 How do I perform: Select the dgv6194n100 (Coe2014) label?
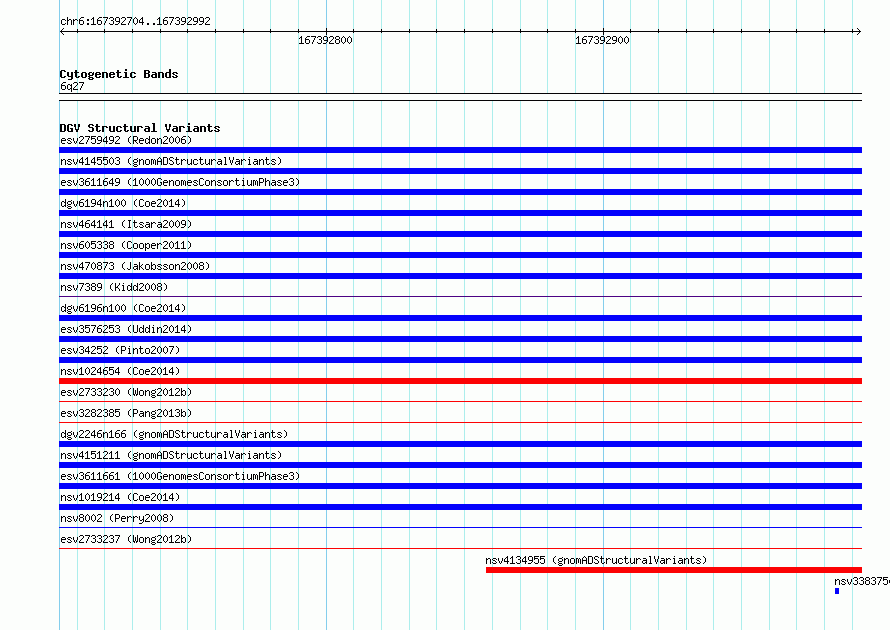pyautogui.click(x=123, y=203)
